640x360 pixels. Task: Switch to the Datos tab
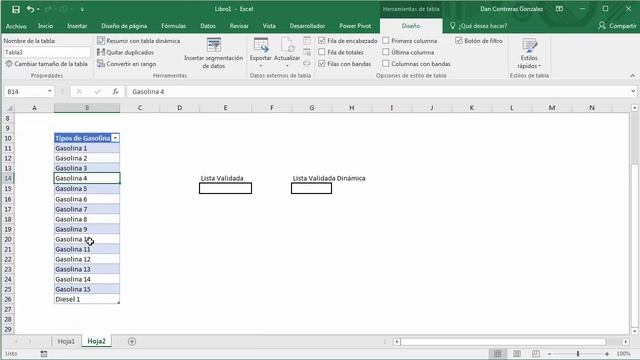pyautogui.click(x=208, y=26)
